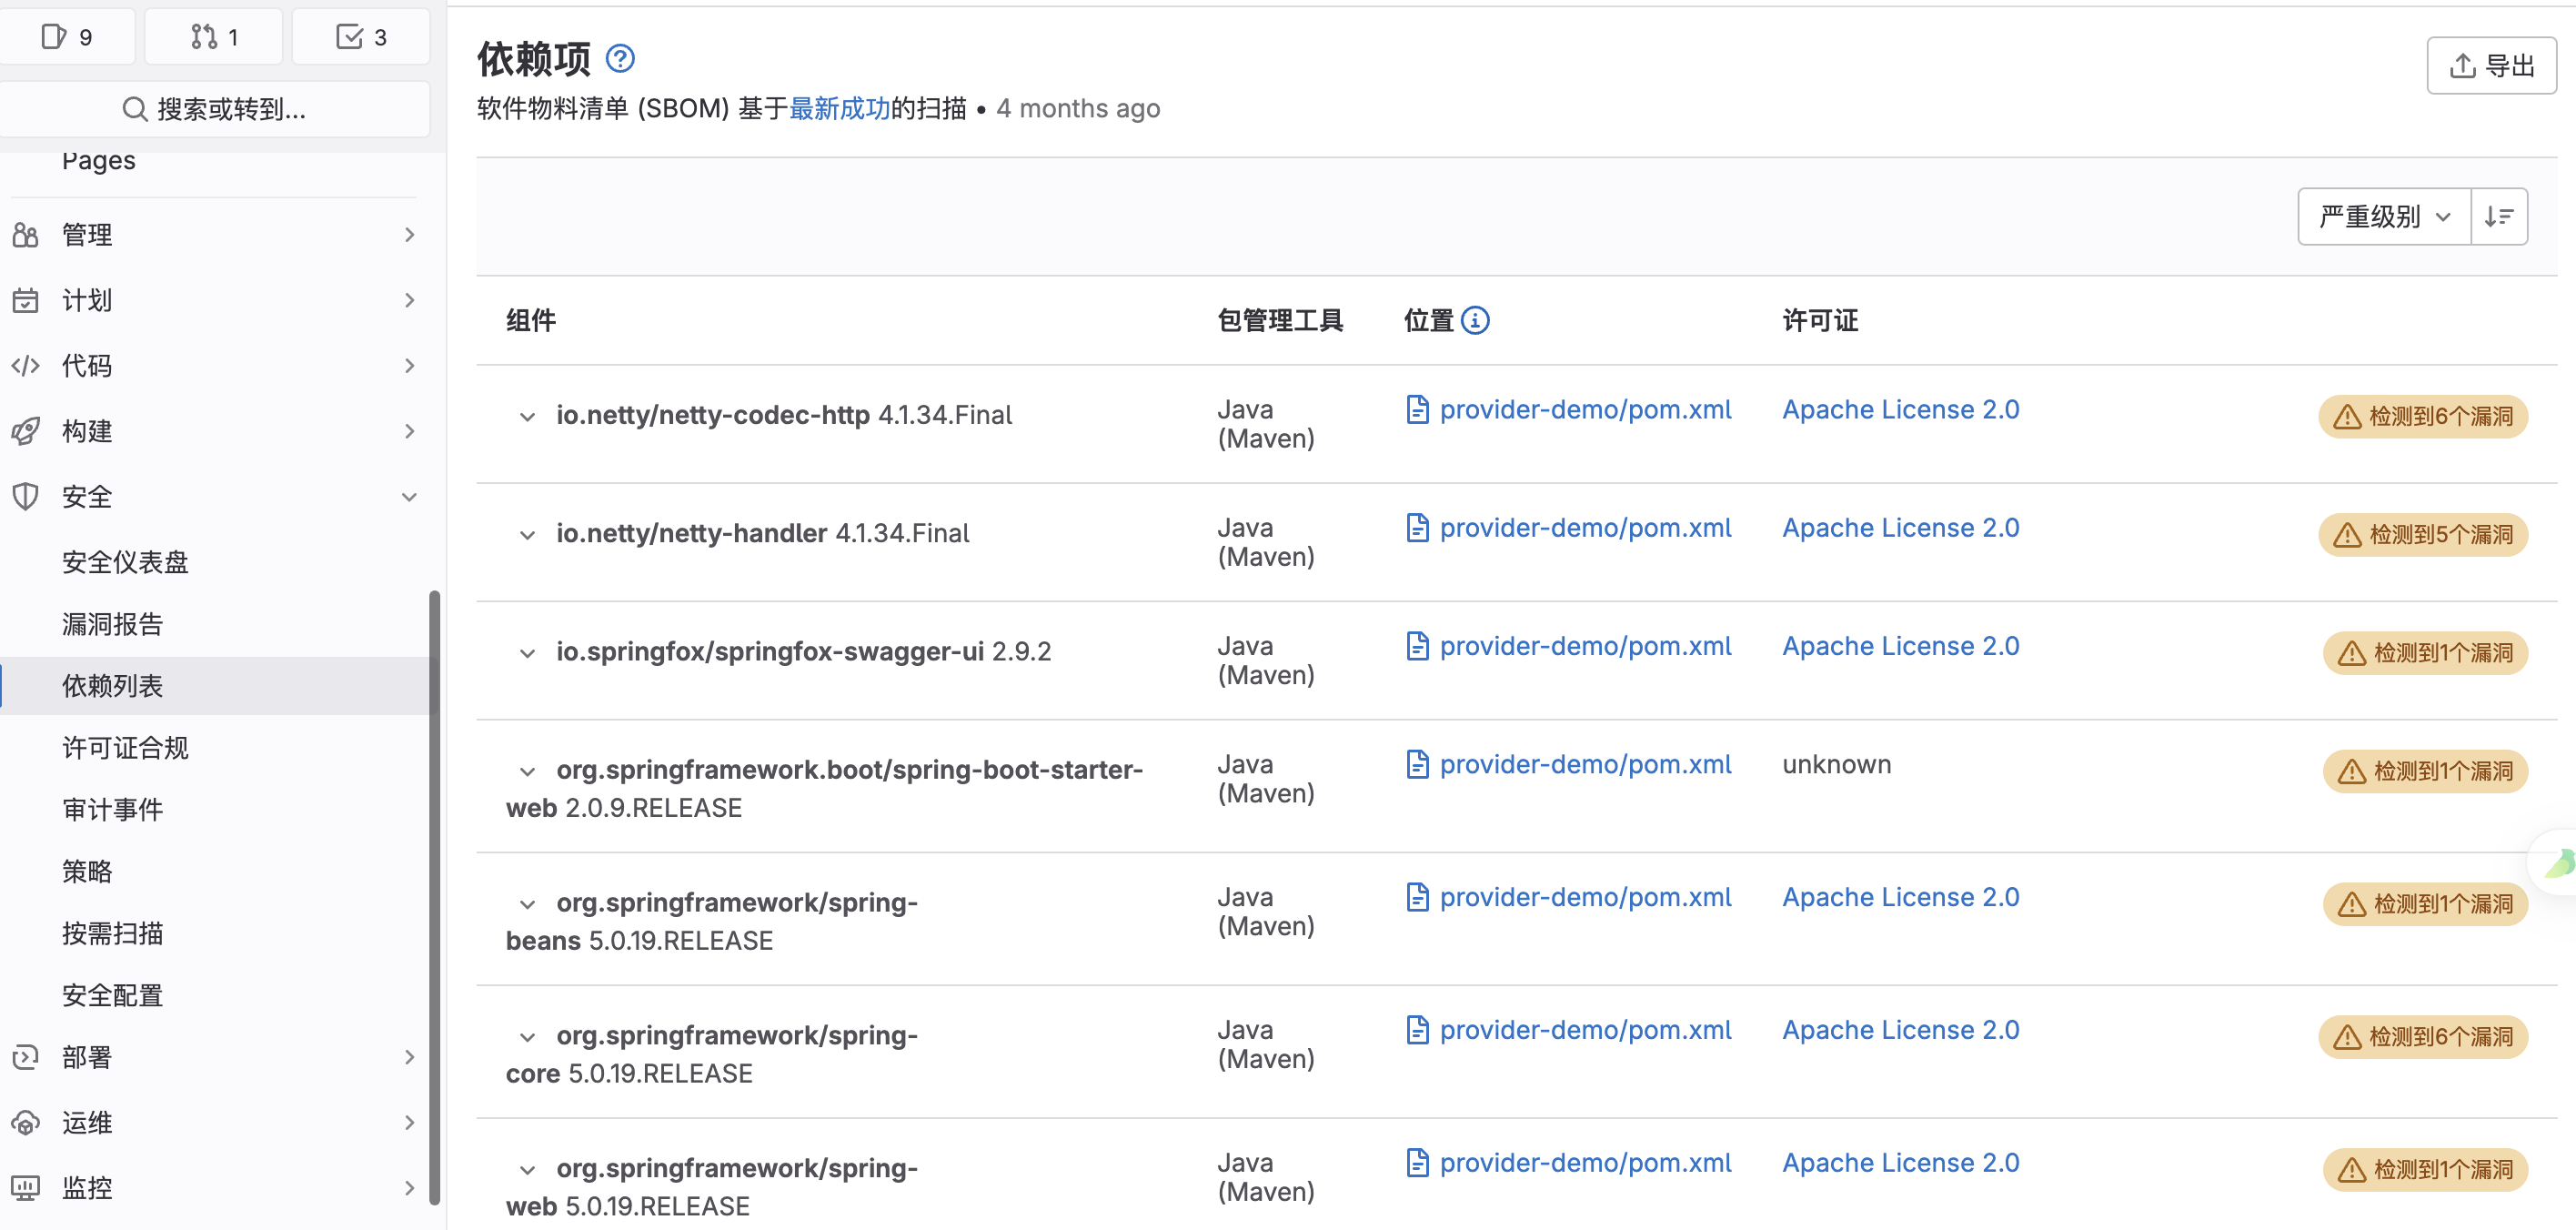The image size is (2576, 1230).
Task: Click the 代码 code icon in sidebar
Action: 25,365
